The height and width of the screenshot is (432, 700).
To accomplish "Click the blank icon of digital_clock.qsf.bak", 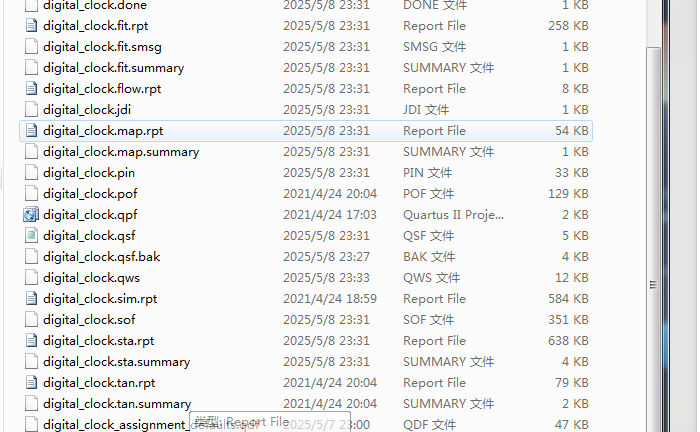I will point(31,257).
